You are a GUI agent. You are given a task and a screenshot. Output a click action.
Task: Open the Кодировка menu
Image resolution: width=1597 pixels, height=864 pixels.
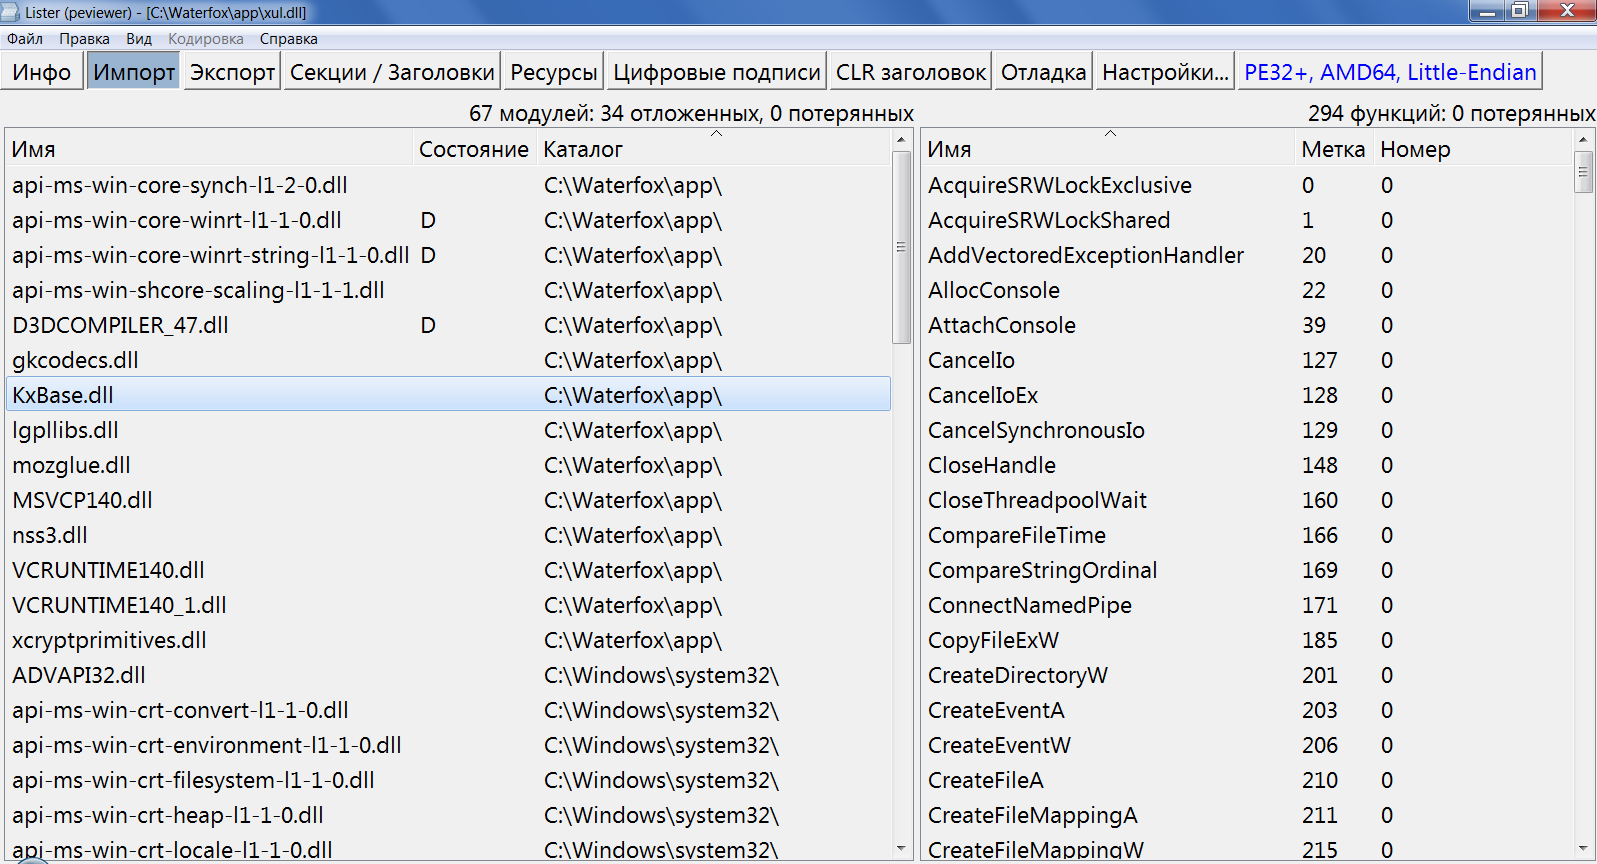coord(206,39)
